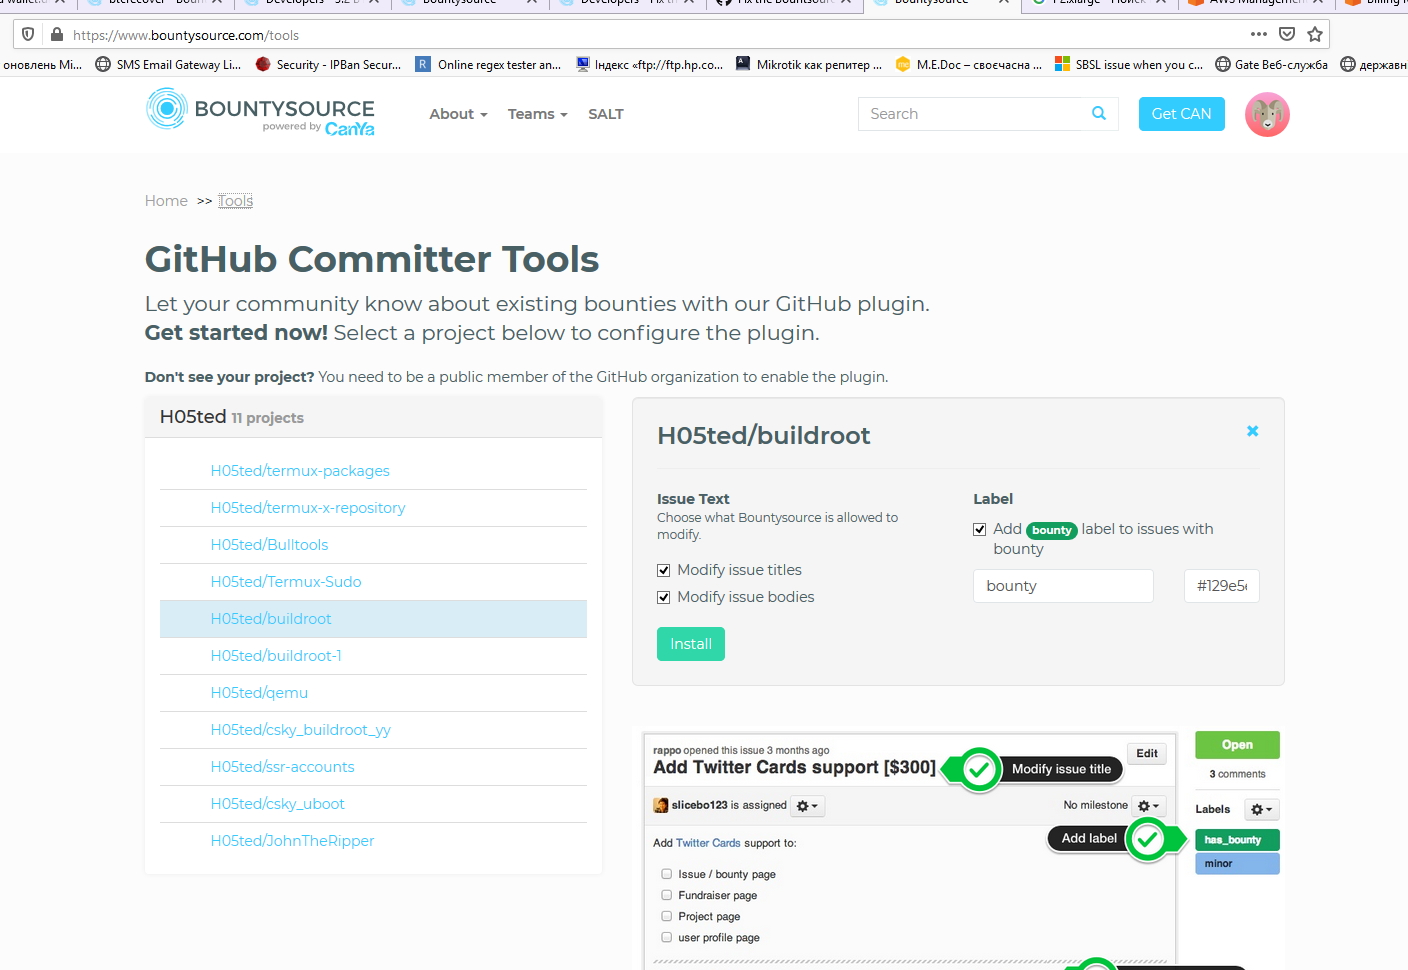Select SALT in the navigation menu
Screen dimensions: 1408x970
(605, 114)
